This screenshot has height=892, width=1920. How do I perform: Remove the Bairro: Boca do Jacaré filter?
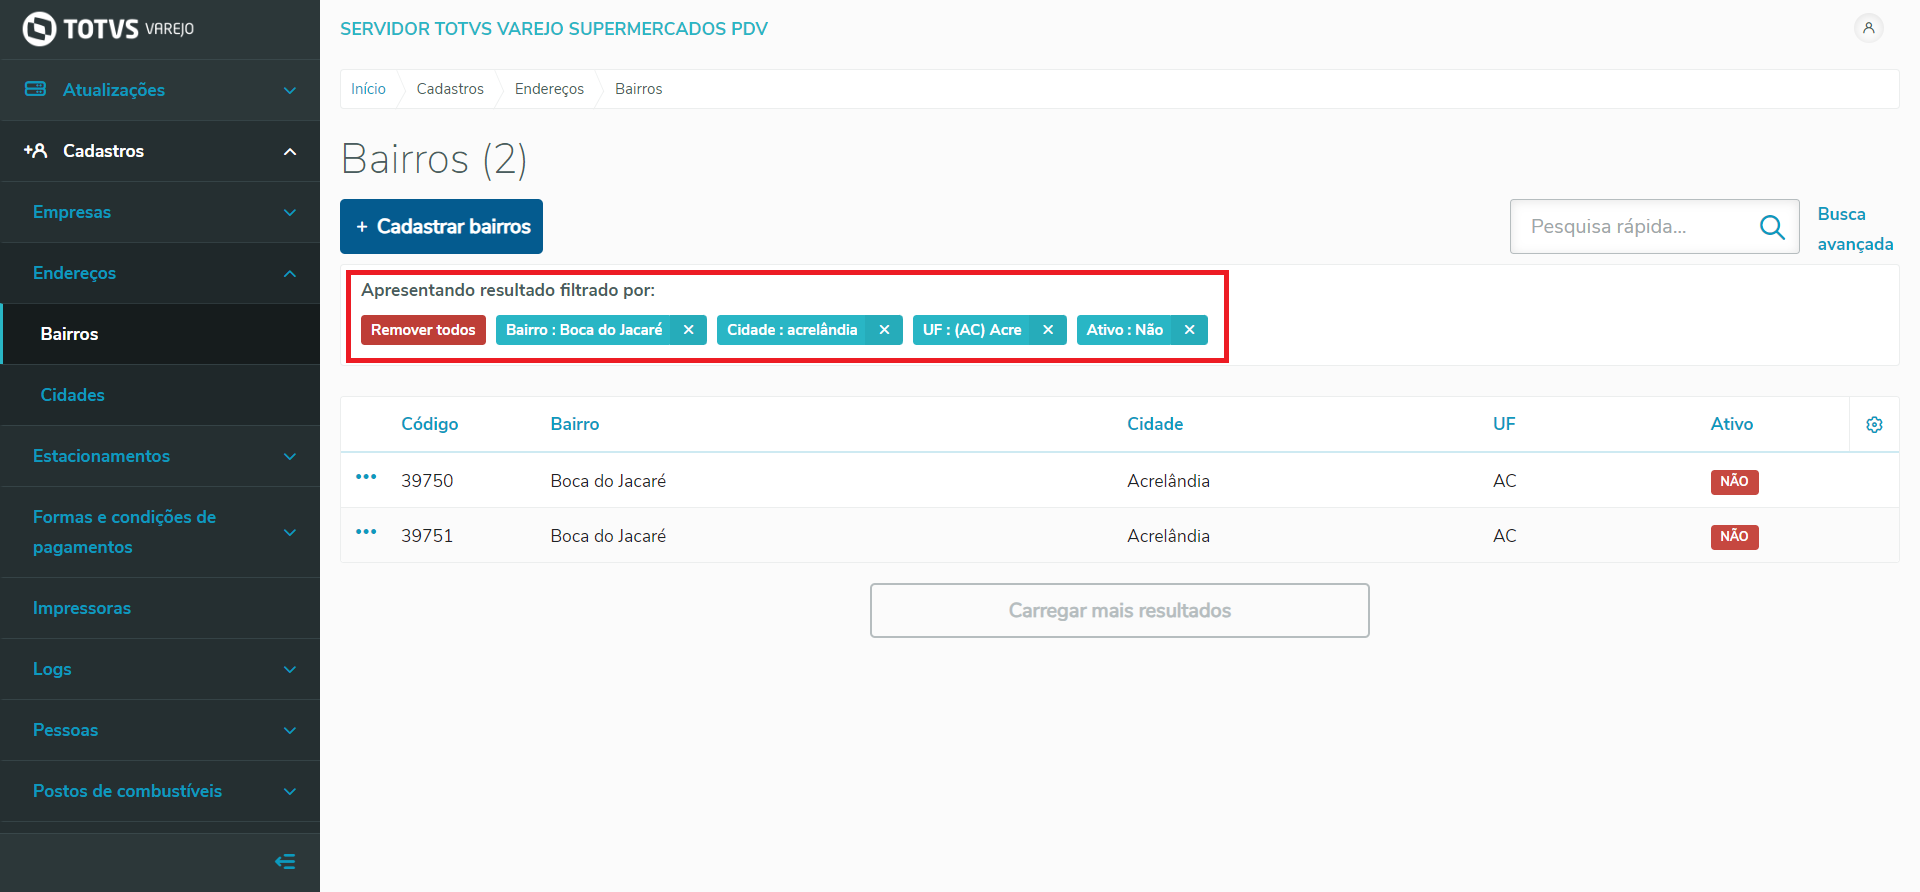688,330
